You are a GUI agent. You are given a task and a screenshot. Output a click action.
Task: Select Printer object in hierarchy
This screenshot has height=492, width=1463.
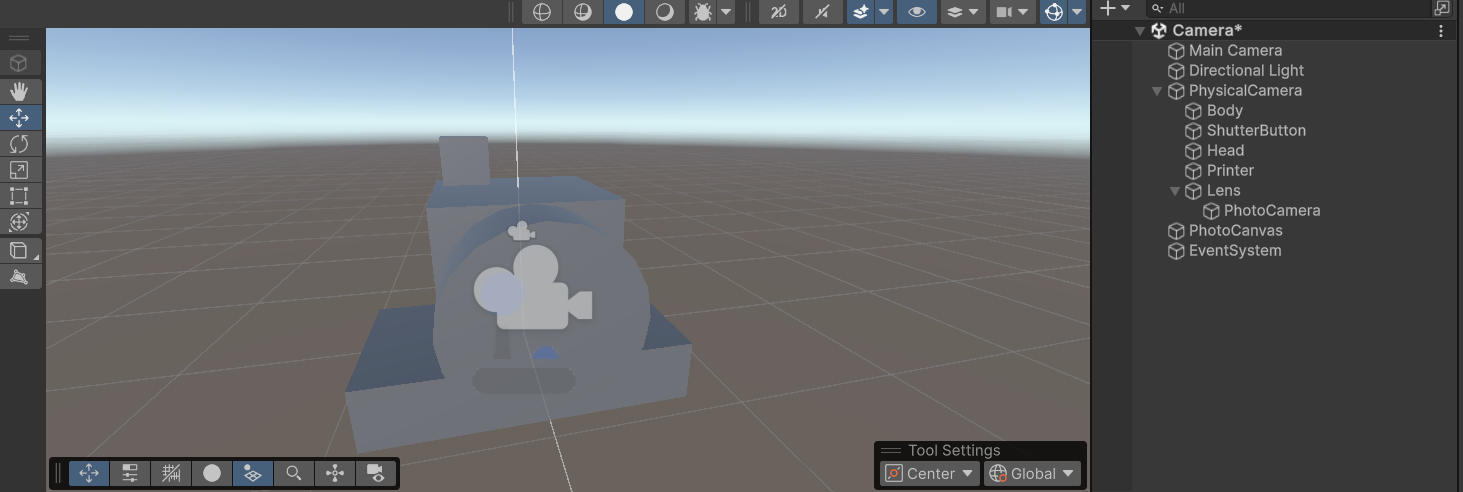point(1230,170)
